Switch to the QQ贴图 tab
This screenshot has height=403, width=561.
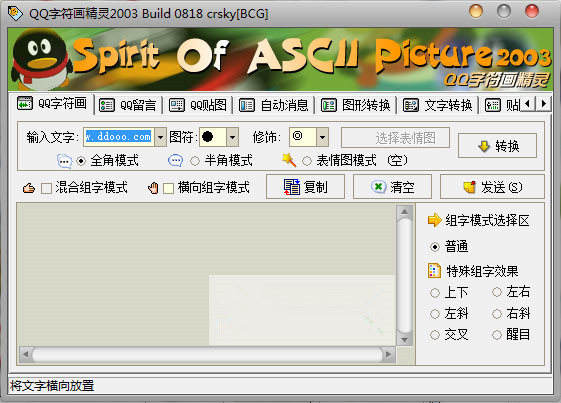click(197, 105)
